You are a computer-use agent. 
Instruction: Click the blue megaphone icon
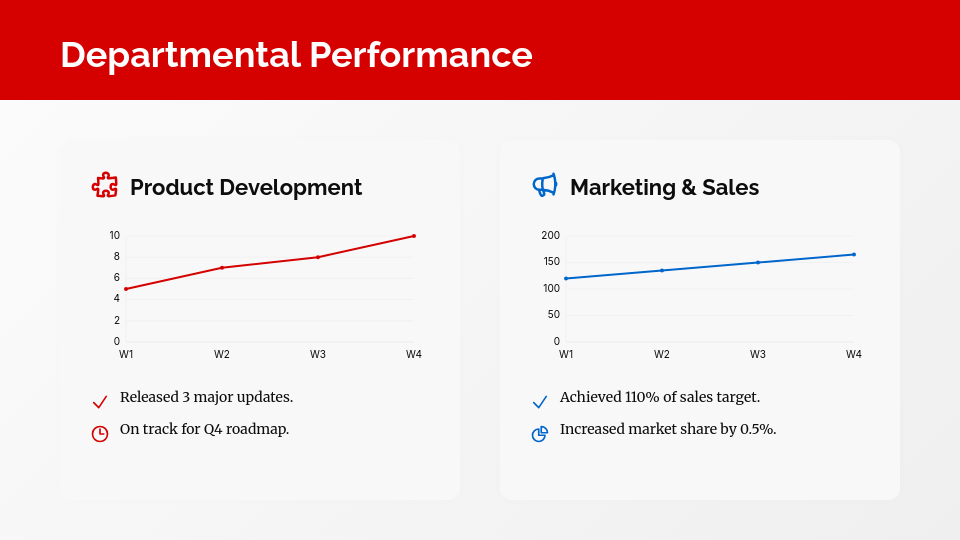544,185
